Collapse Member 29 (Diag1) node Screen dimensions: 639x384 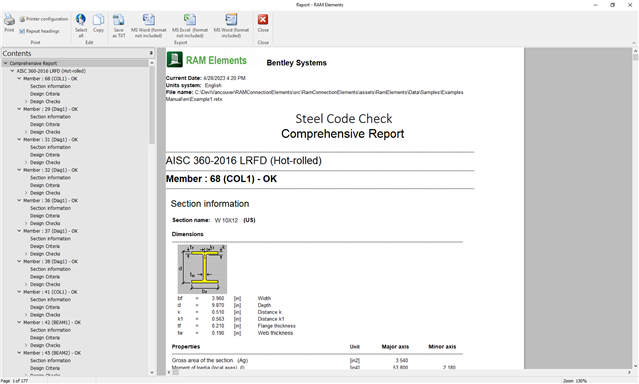tap(19, 109)
